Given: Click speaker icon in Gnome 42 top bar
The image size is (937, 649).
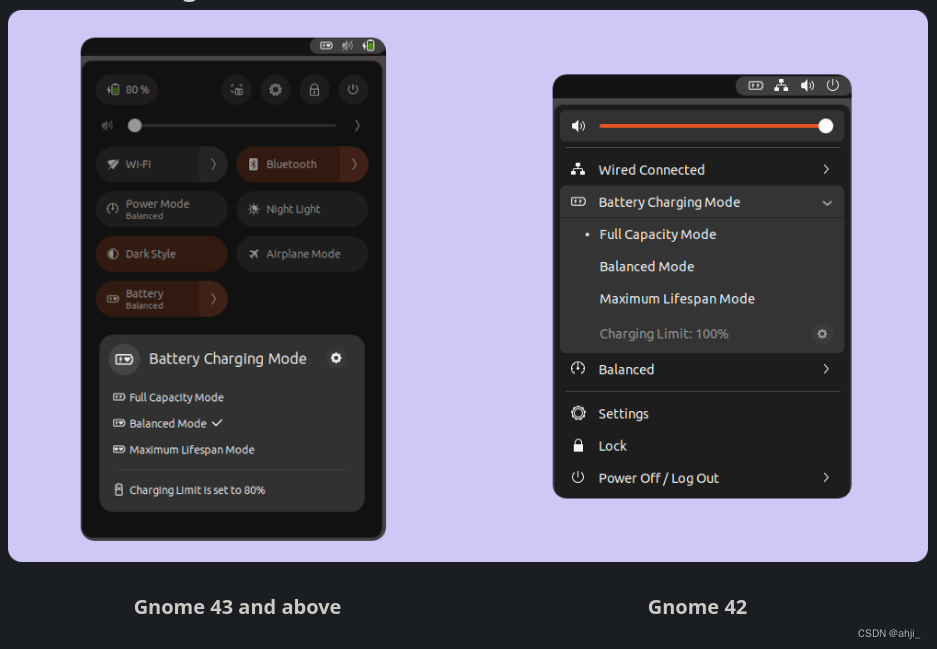Looking at the screenshot, I should coord(807,85).
